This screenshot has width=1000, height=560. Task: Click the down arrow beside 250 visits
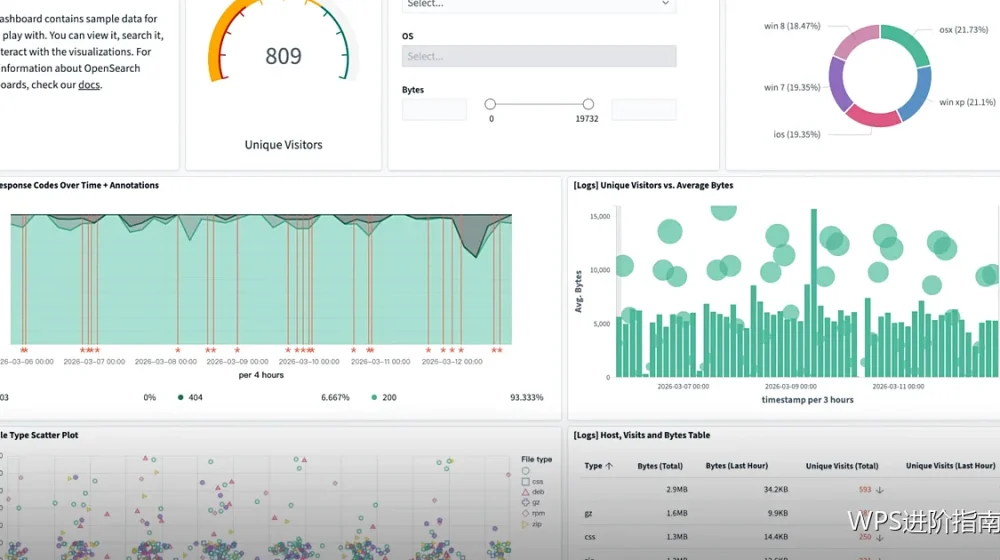[x=880, y=537]
